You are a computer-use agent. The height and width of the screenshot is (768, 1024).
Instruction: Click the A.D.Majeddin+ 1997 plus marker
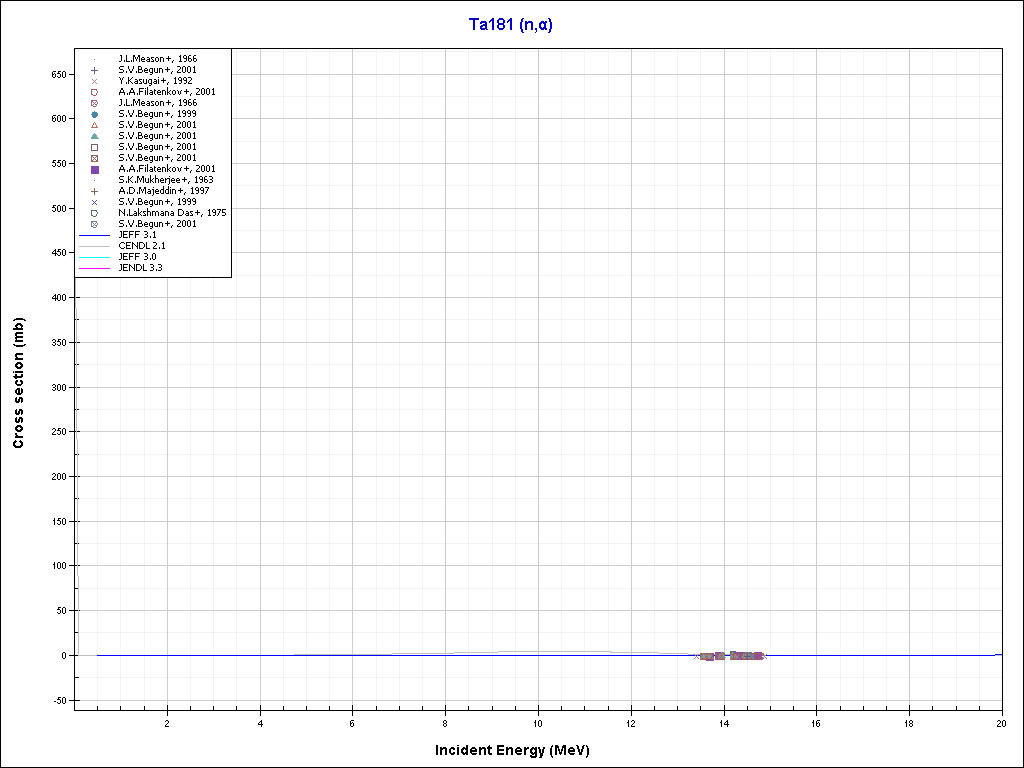94,191
